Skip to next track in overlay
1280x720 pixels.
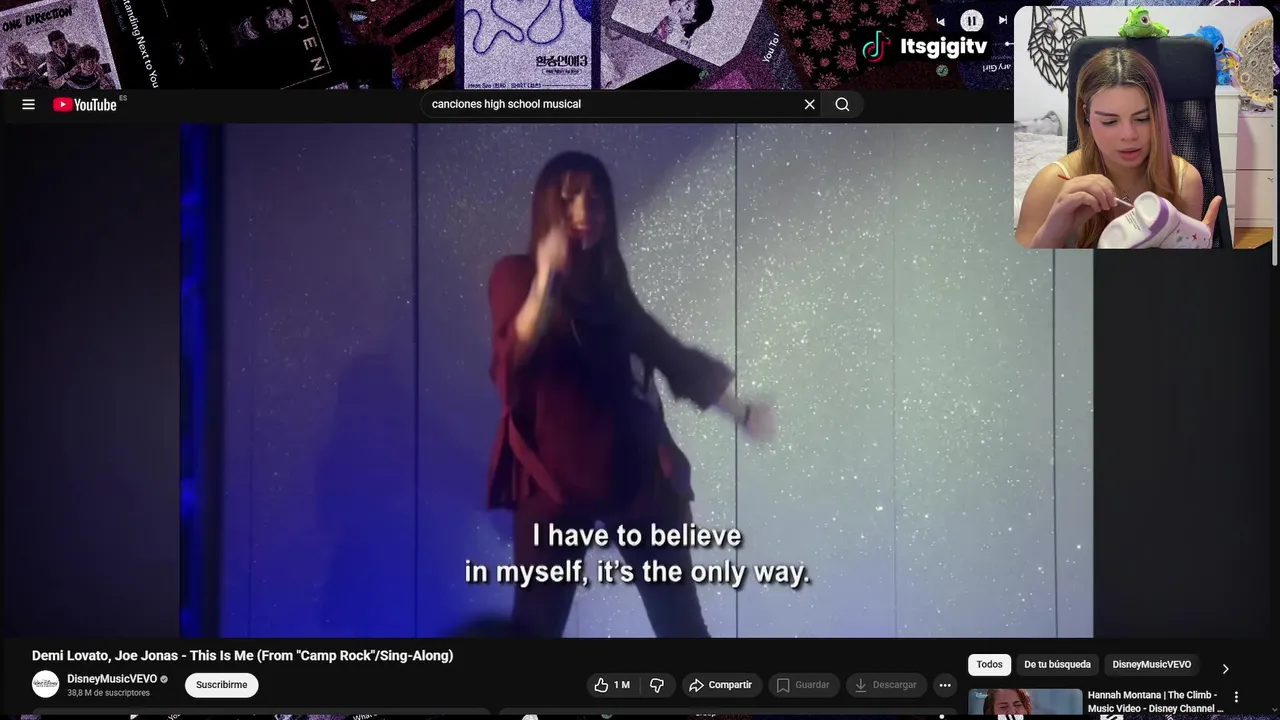(x=1003, y=20)
